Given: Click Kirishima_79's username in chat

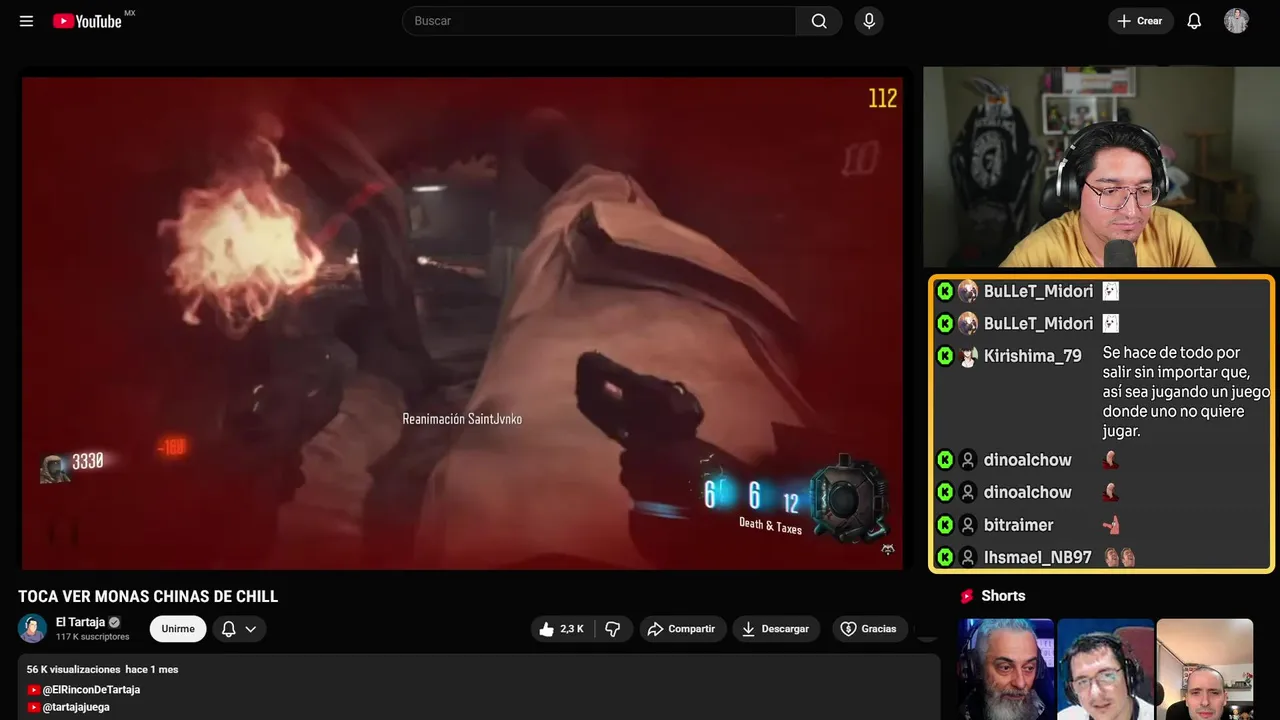Looking at the screenshot, I should [x=1033, y=356].
